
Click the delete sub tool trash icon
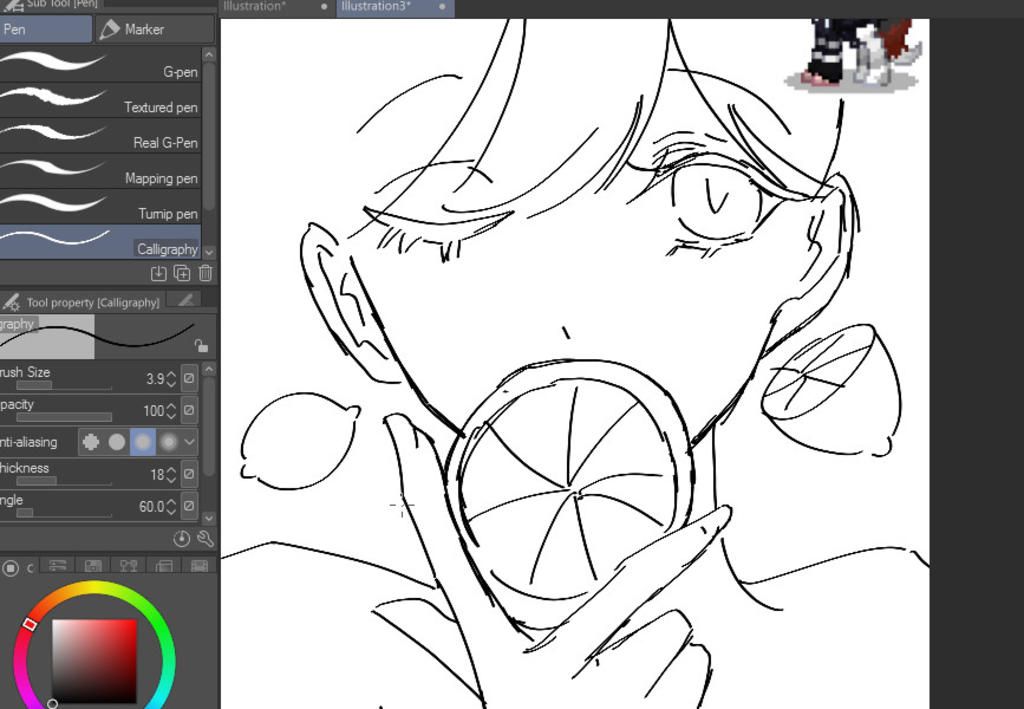(x=206, y=274)
